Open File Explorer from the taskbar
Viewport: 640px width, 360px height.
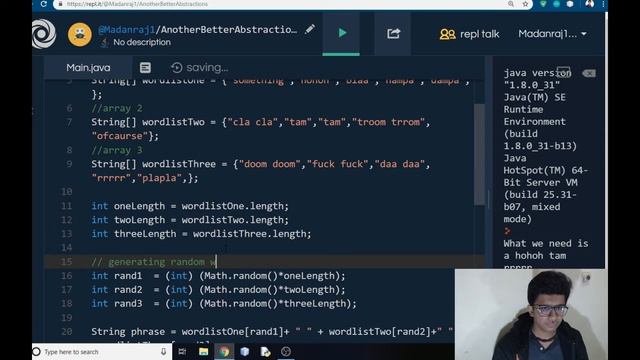pyautogui.click(x=203, y=351)
